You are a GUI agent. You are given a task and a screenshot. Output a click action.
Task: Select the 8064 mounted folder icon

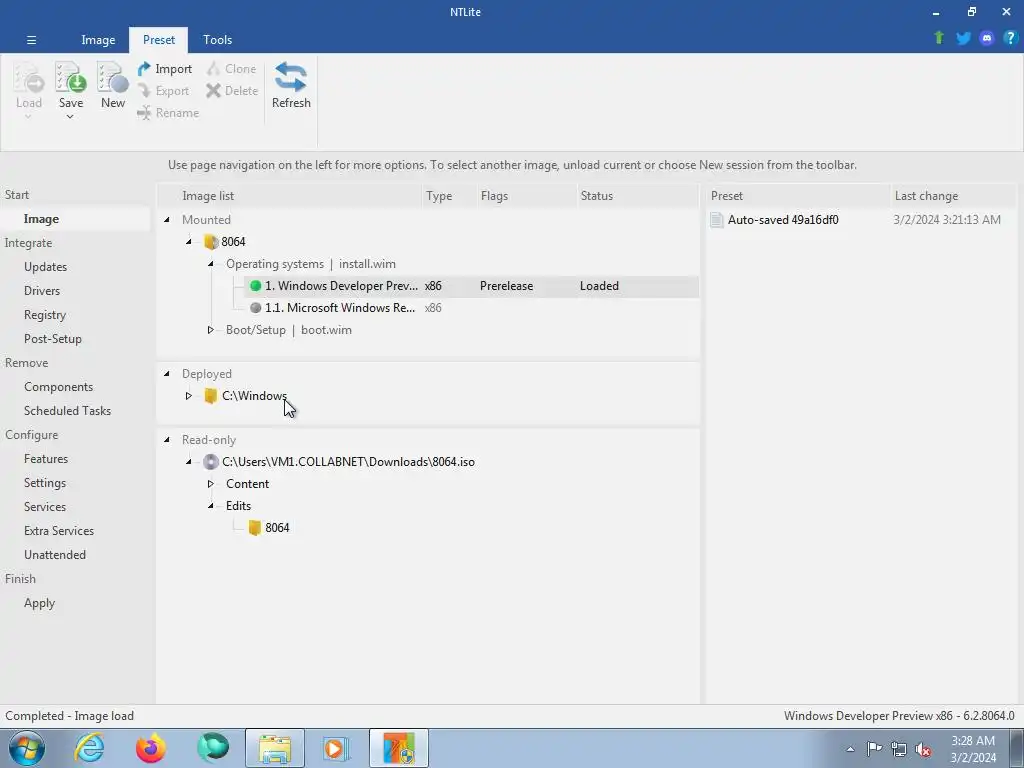211,242
